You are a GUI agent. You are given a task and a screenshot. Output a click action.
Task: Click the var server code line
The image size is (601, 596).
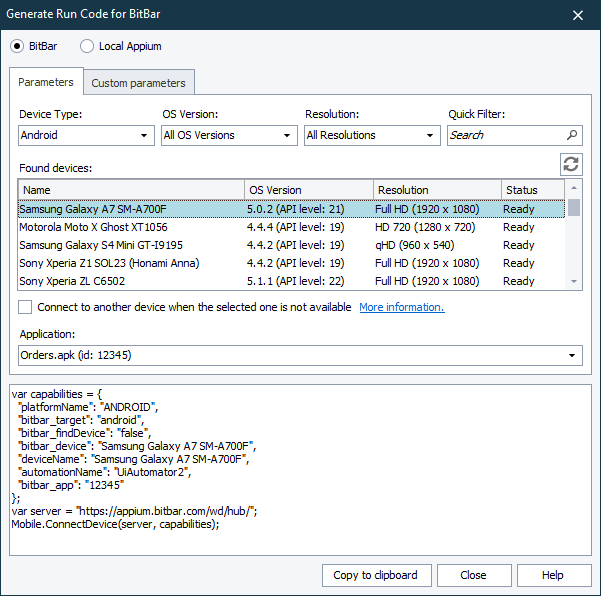point(134,511)
